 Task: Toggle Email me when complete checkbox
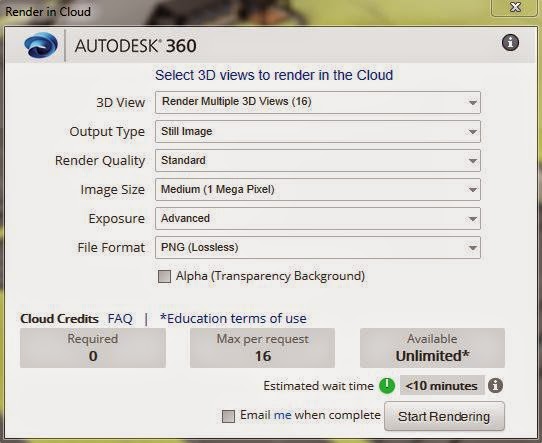pyautogui.click(x=228, y=416)
